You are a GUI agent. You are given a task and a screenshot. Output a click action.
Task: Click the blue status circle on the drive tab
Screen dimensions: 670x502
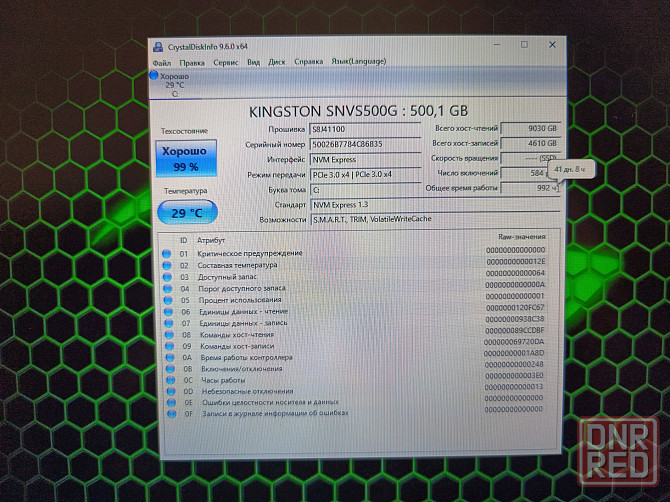(x=153, y=76)
